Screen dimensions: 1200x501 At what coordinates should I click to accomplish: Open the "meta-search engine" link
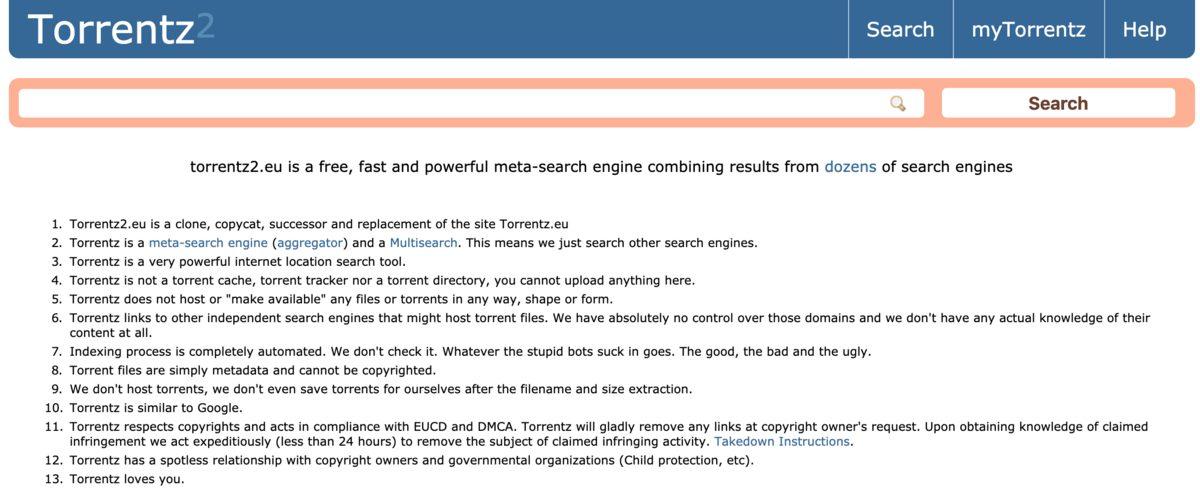(208, 243)
